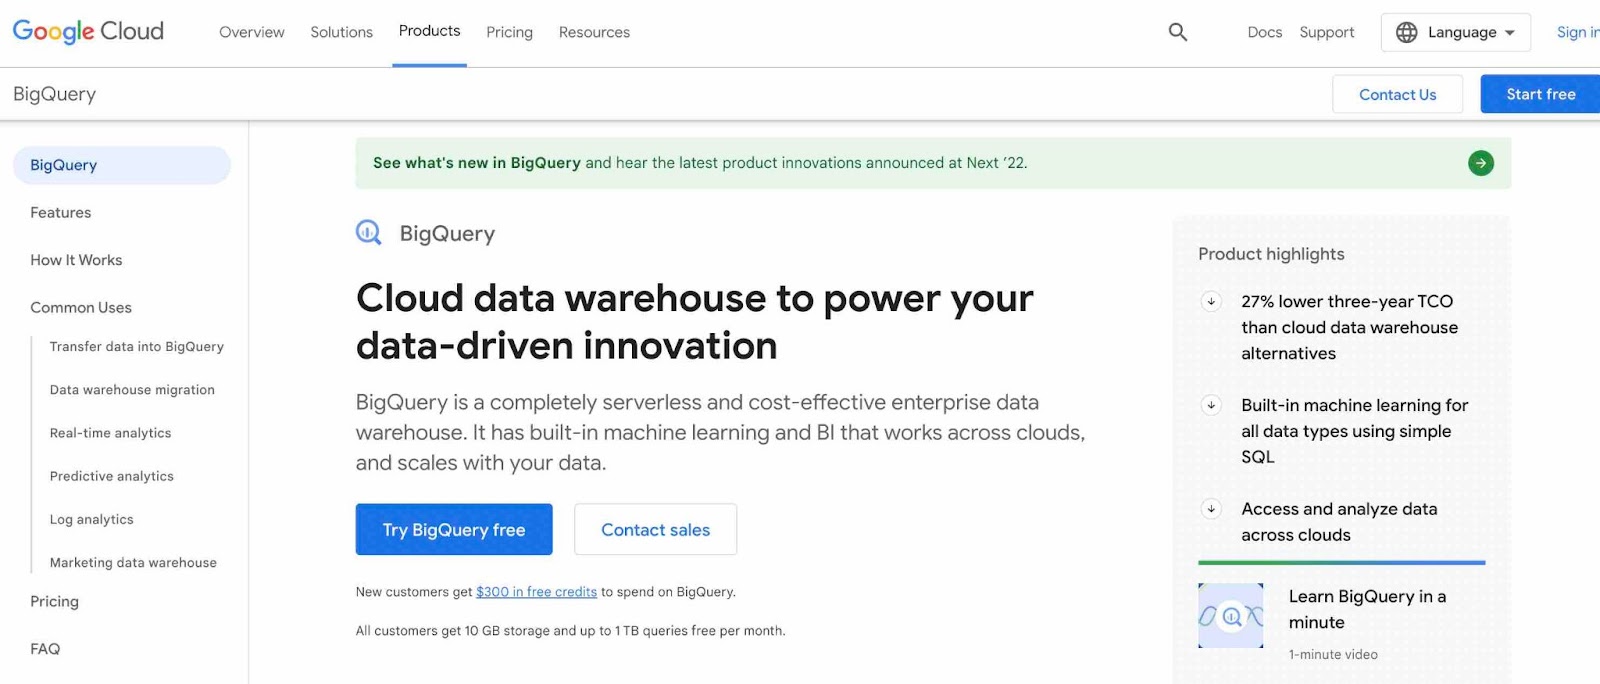Open Log analytics sidebar item
Image resolution: width=1600 pixels, height=684 pixels.
pyautogui.click(x=92, y=520)
